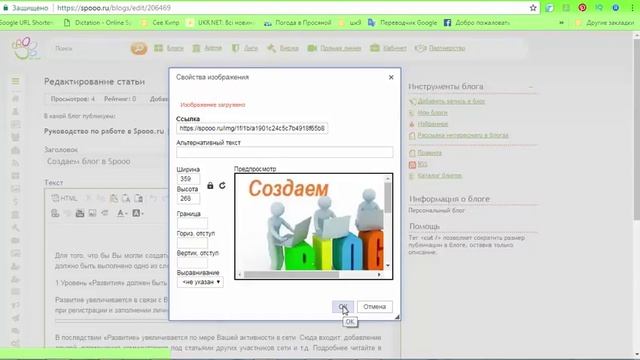Click the preview scroll left arrow
The height and width of the screenshot is (360, 640).
coord(240,275)
